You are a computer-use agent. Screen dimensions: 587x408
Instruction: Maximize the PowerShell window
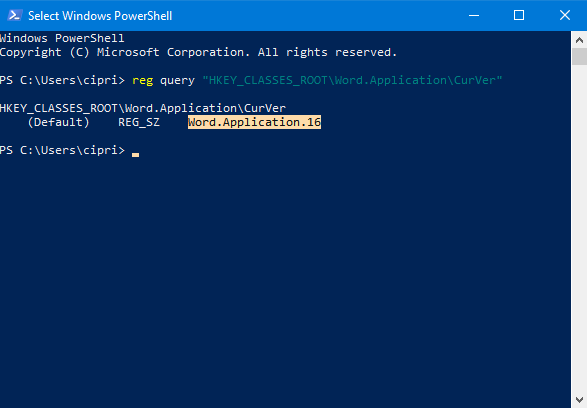[x=519, y=15]
